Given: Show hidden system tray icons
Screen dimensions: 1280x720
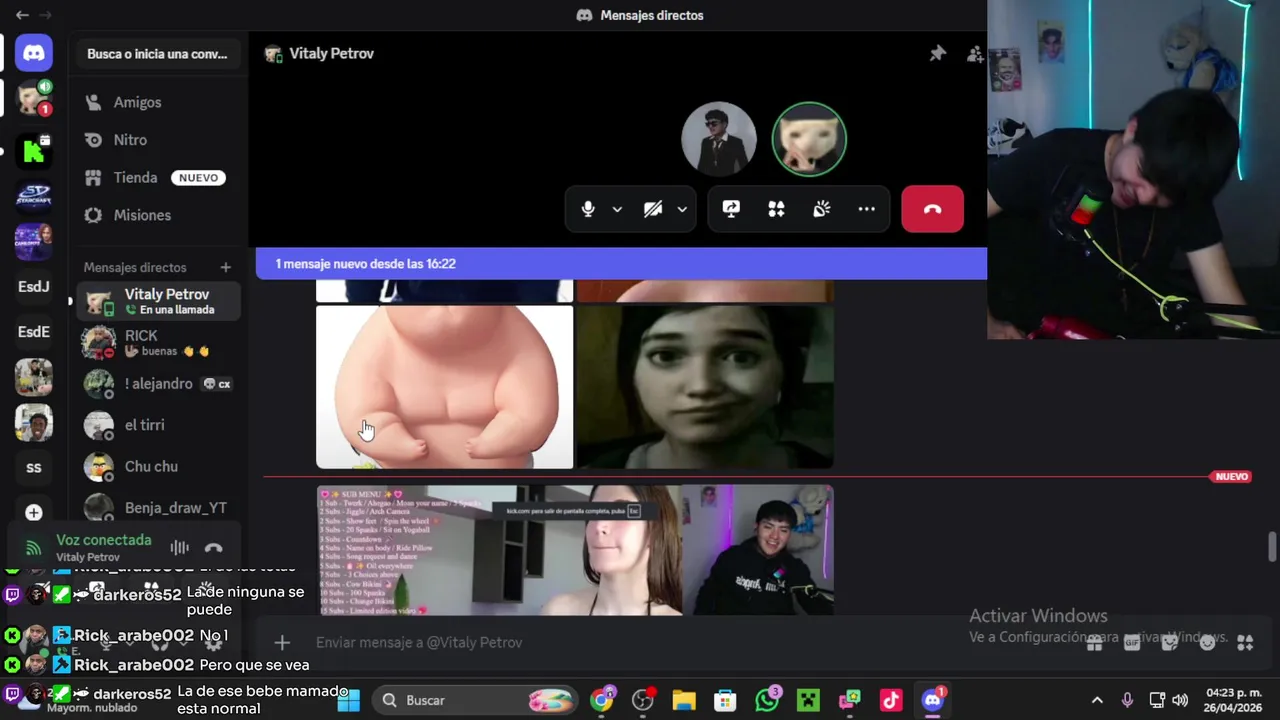Looking at the screenshot, I should coord(1097,700).
